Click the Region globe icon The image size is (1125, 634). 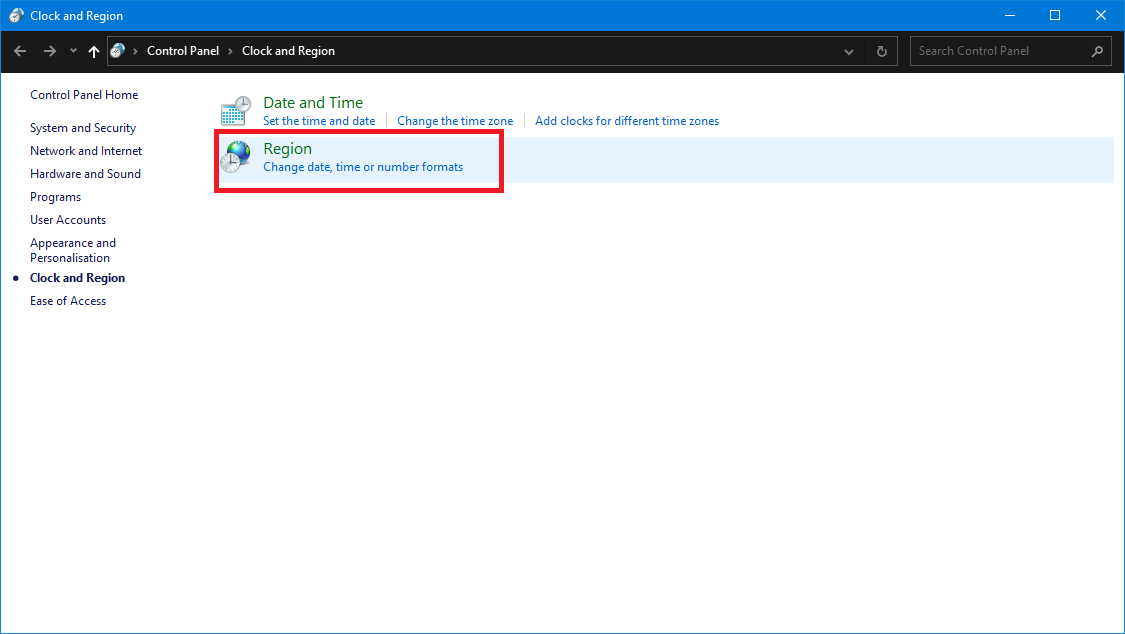[x=236, y=157]
